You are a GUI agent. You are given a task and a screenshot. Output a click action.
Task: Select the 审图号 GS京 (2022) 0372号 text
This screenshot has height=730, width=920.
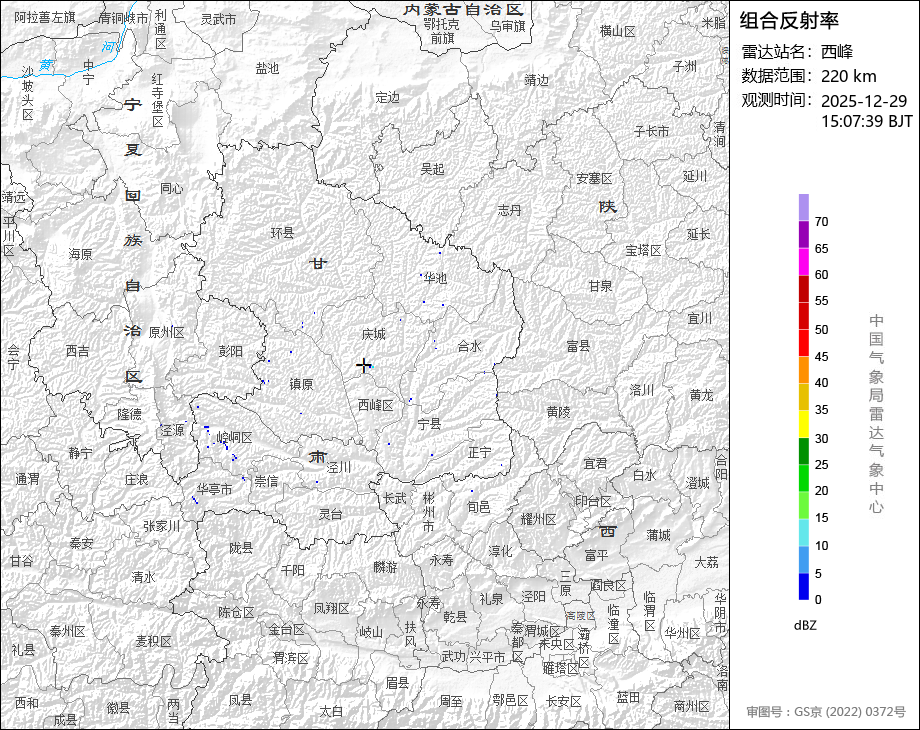coord(826,712)
